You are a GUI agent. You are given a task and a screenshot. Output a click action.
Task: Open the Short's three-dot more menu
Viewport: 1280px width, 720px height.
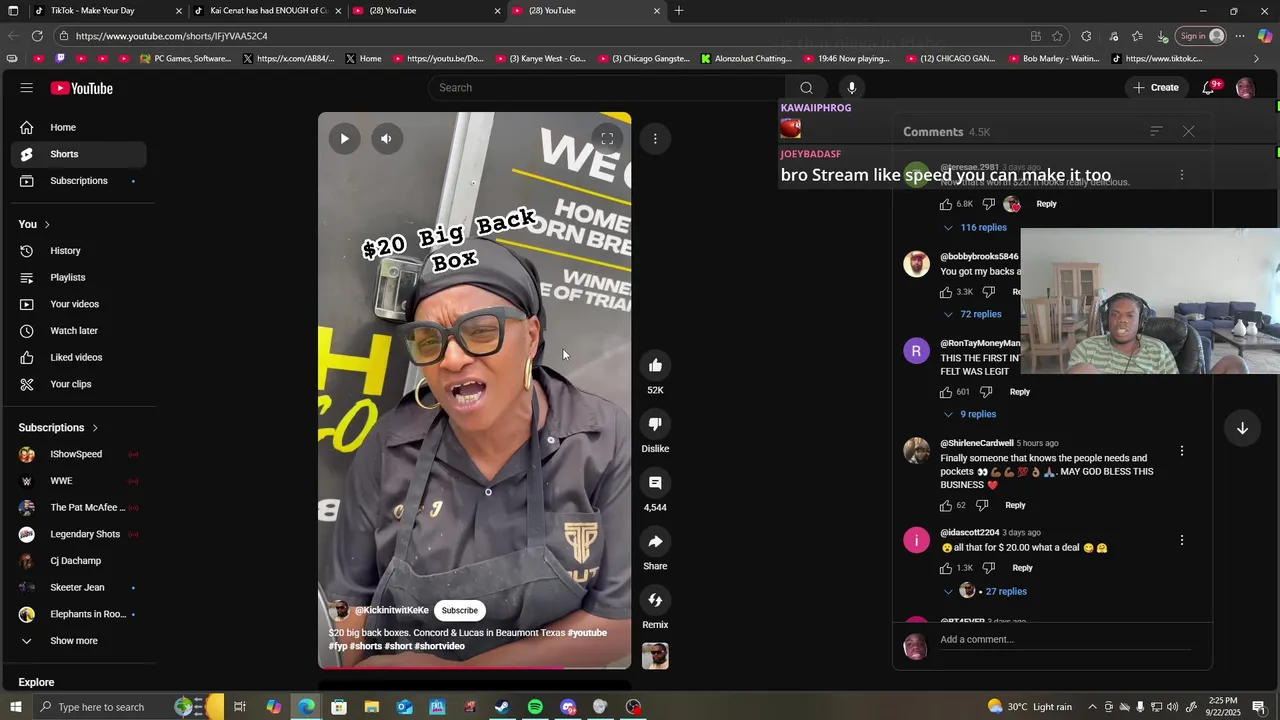coord(655,139)
